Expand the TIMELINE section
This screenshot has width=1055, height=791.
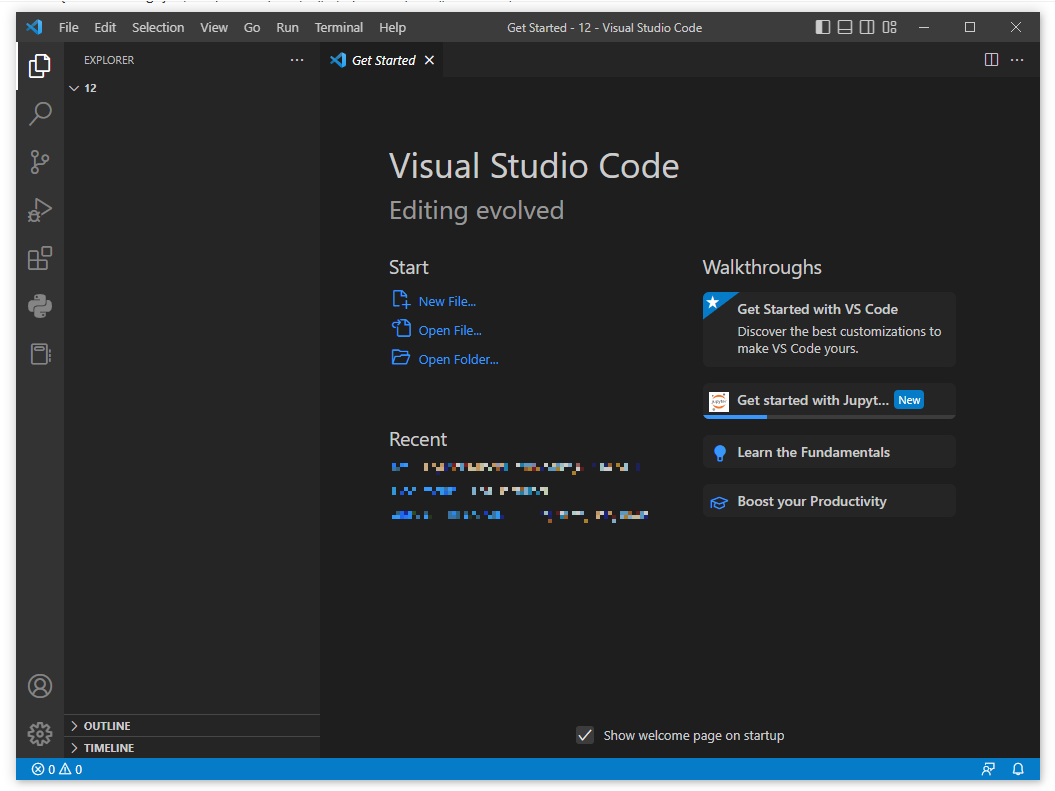point(192,748)
